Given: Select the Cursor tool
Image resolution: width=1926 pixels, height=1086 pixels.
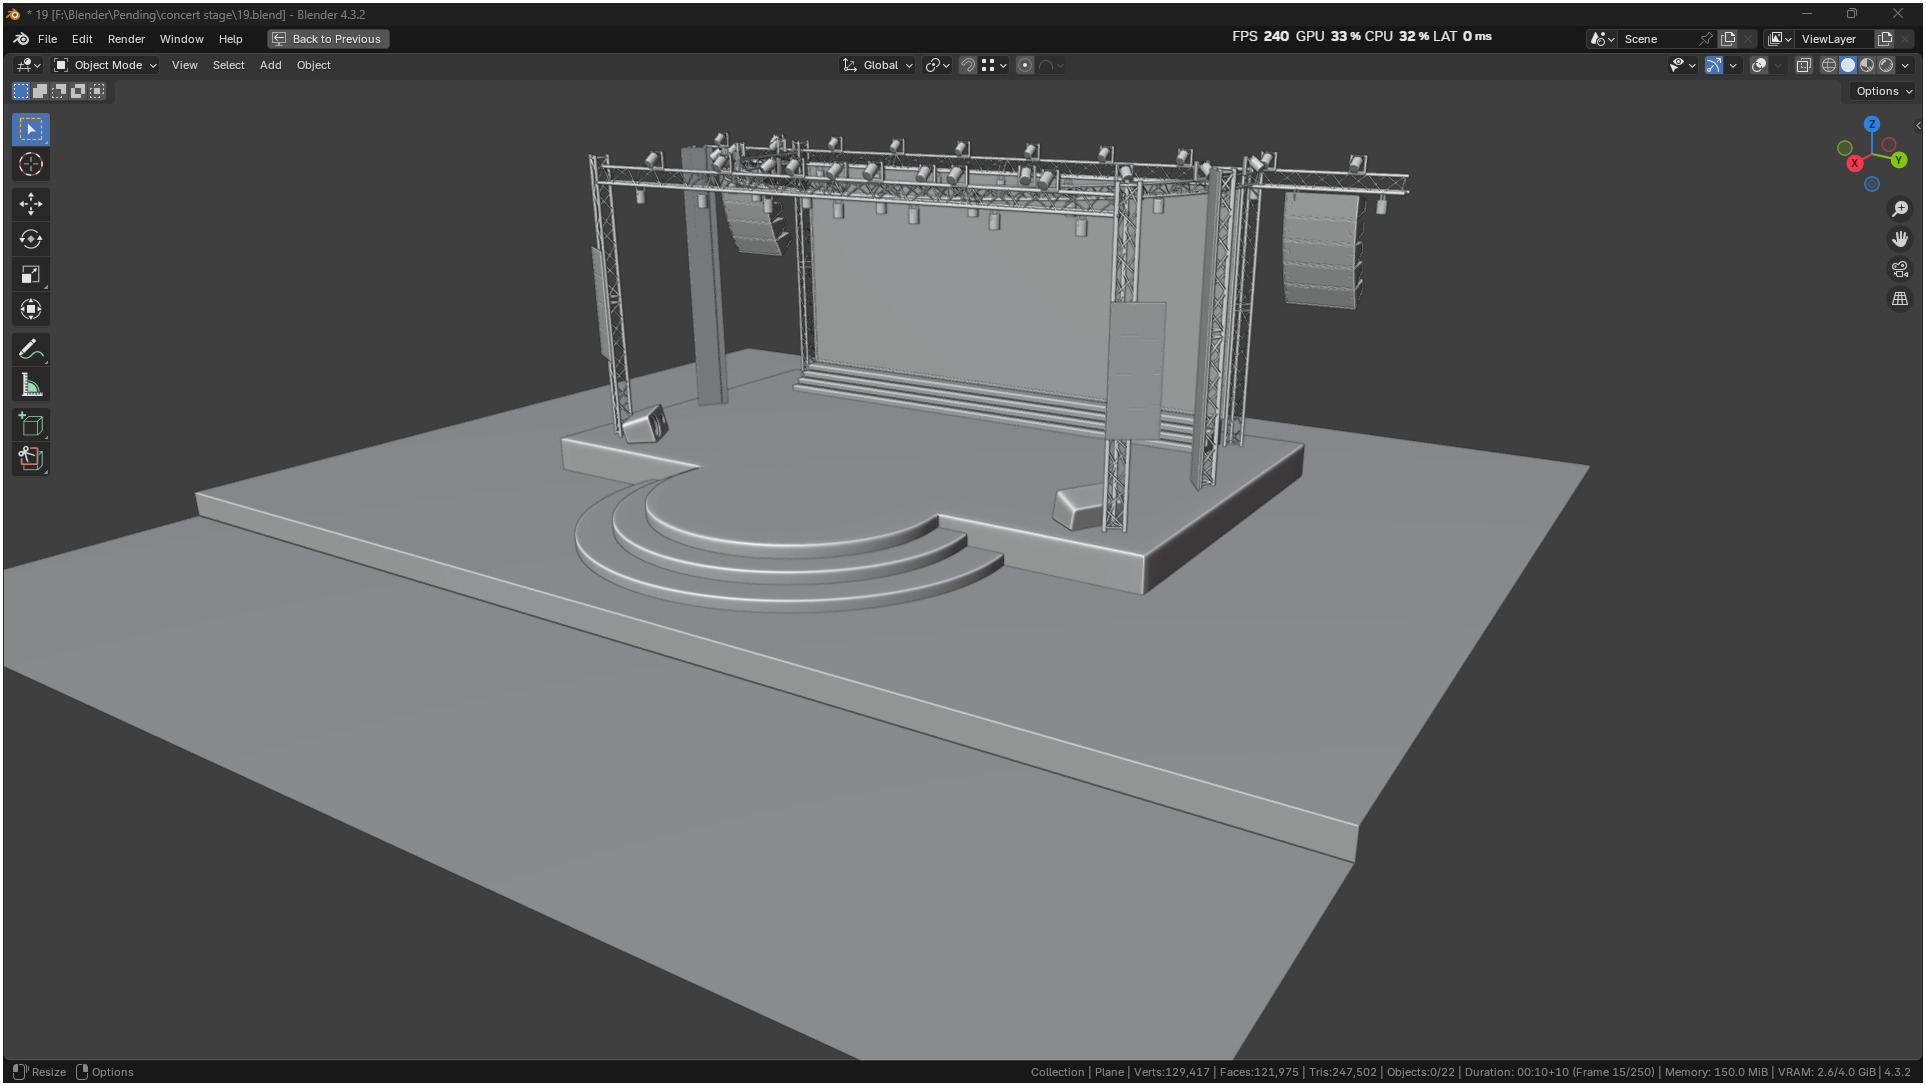Looking at the screenshot, I should pyautogui.click(x=31, y=164).
